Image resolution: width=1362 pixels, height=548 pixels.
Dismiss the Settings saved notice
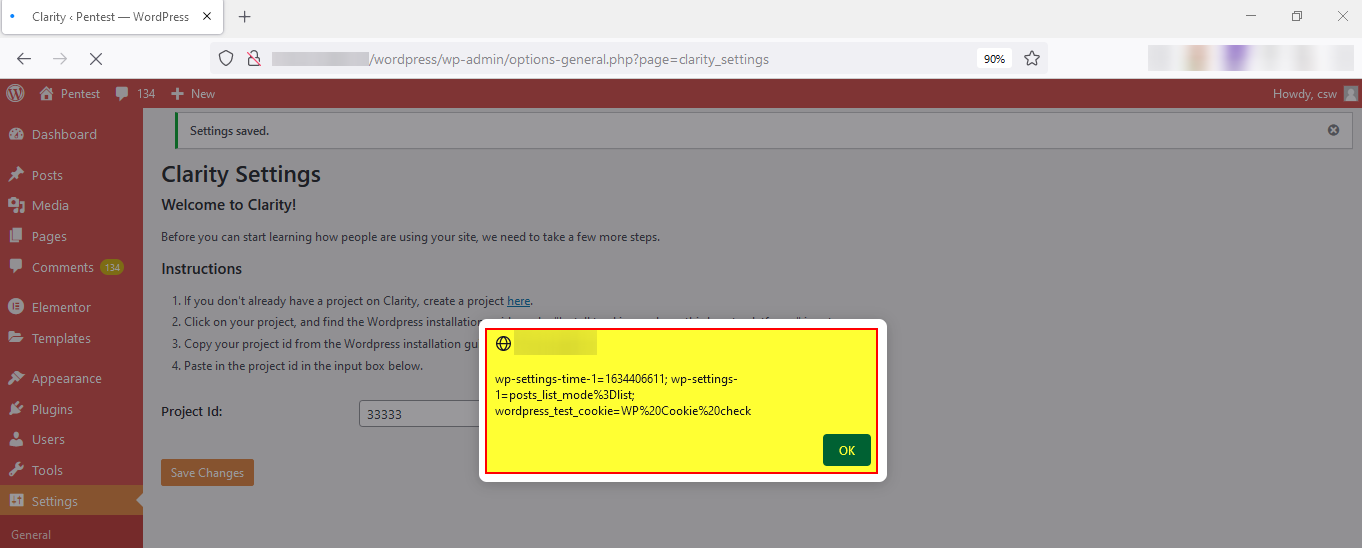pyautogui.click(x=1333, y=130)
